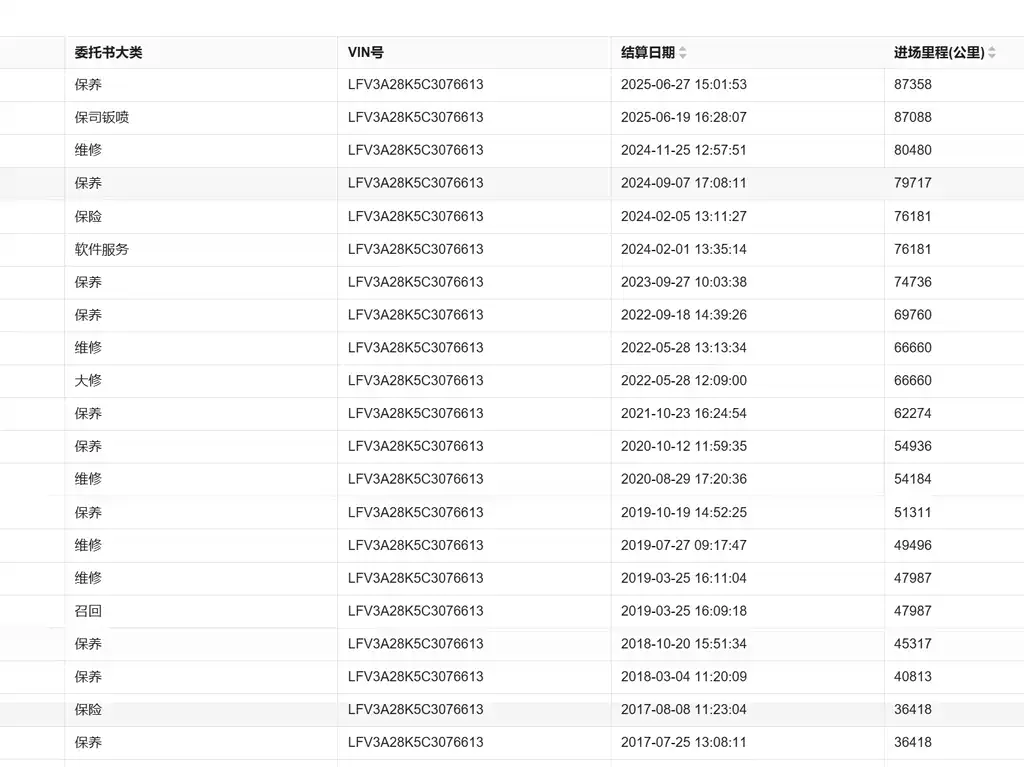1024x767 pixels.
Task: Select 保险 in the 2024-02-05 row
Action: pyautogui.click(x=88, y=216)
